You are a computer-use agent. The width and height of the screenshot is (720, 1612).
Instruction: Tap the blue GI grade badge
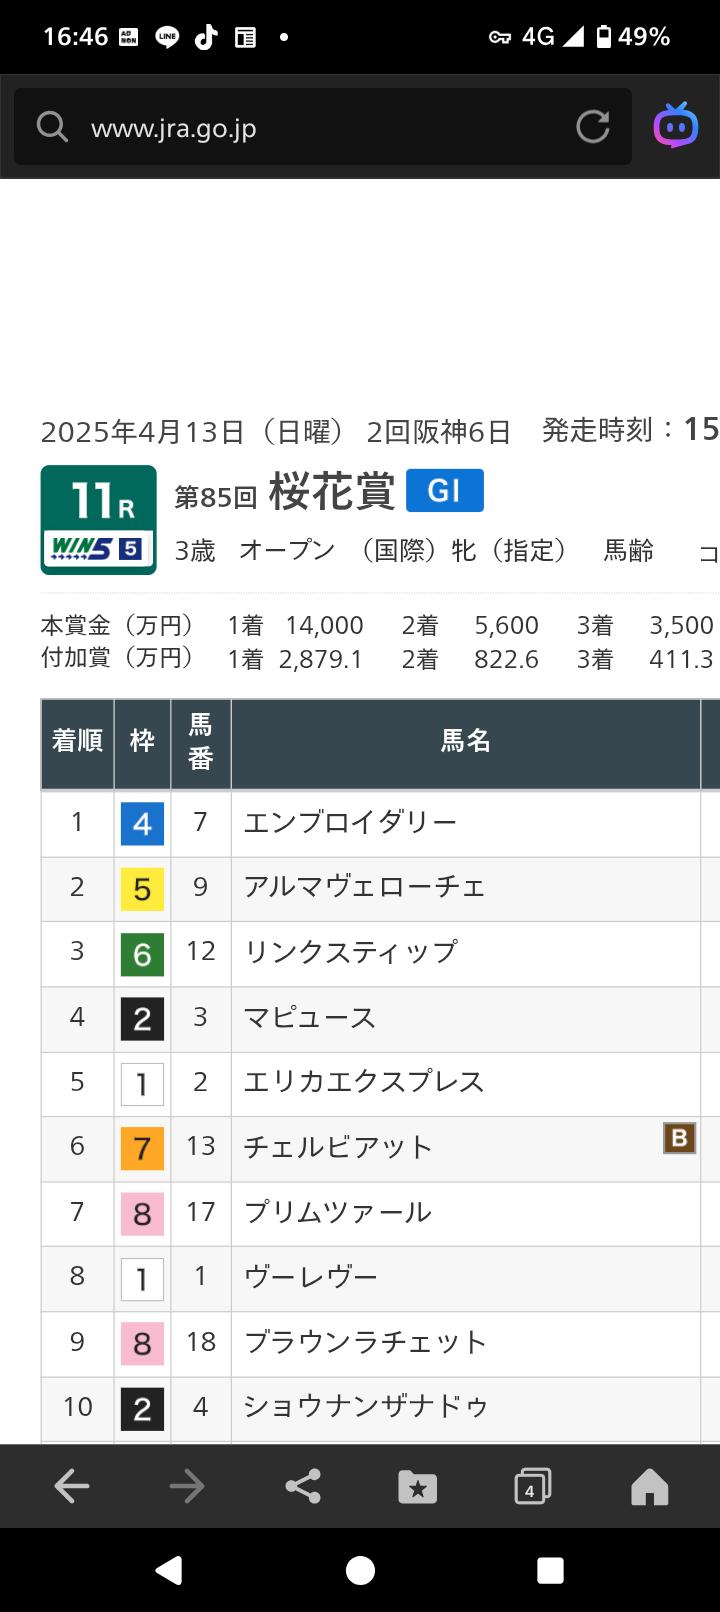[444, 491]
